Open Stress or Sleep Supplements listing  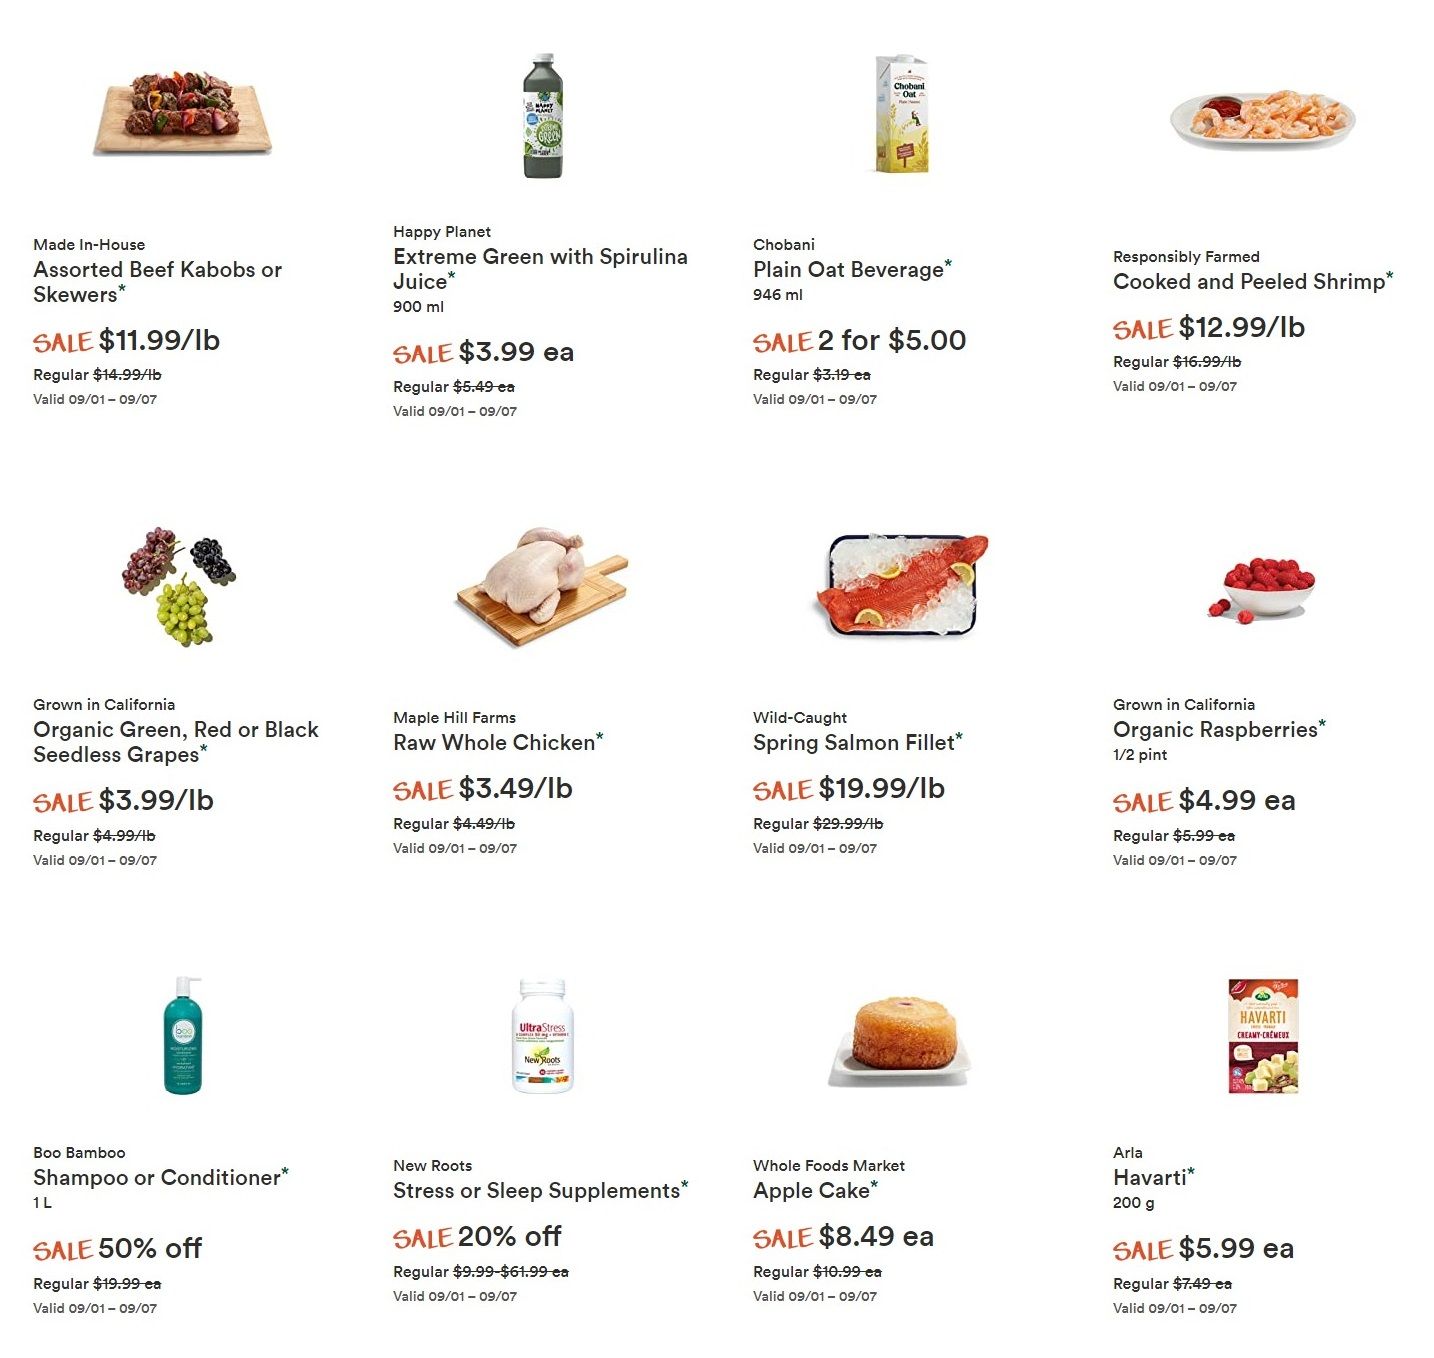click(537, 1191)
